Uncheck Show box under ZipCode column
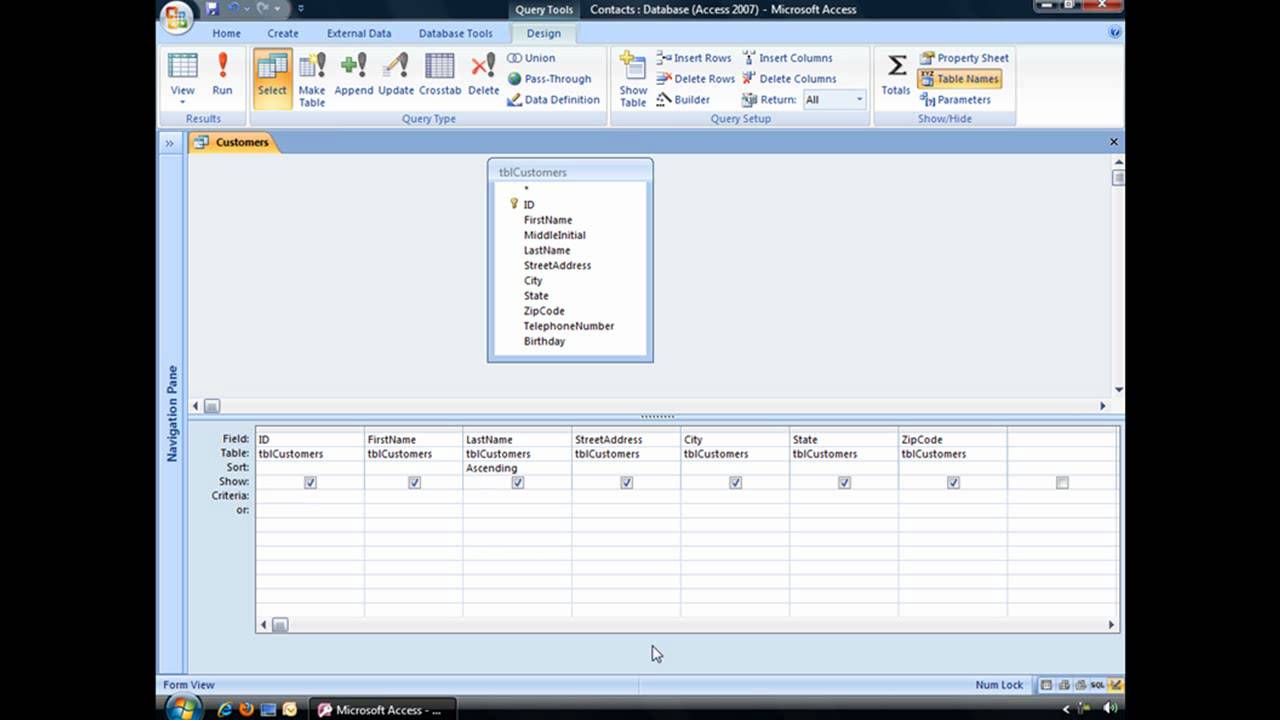The image size is (1280, 720). click(953, 482)
